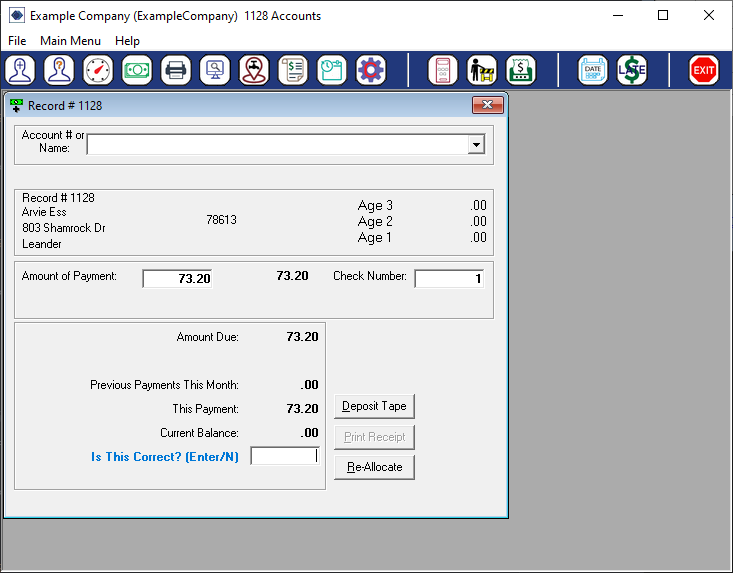This screenshot has height=573, width=733.
Task: Click the LATE fee dollar icon
Action: [x=632, y=70]
